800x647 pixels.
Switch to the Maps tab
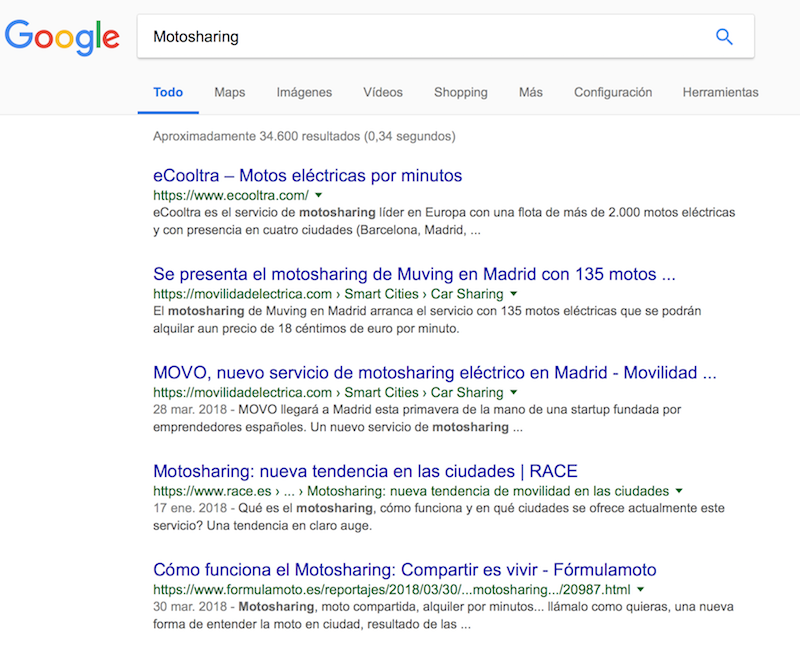[x=229, y=92]
